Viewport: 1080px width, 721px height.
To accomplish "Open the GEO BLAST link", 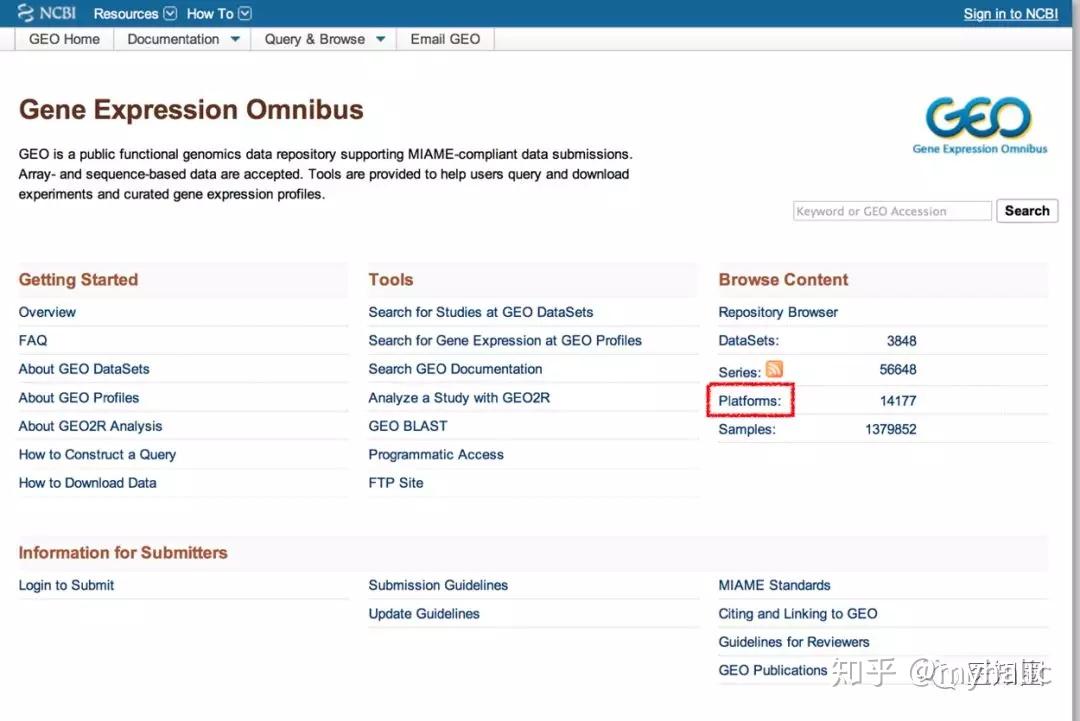I will pos(408,426).
